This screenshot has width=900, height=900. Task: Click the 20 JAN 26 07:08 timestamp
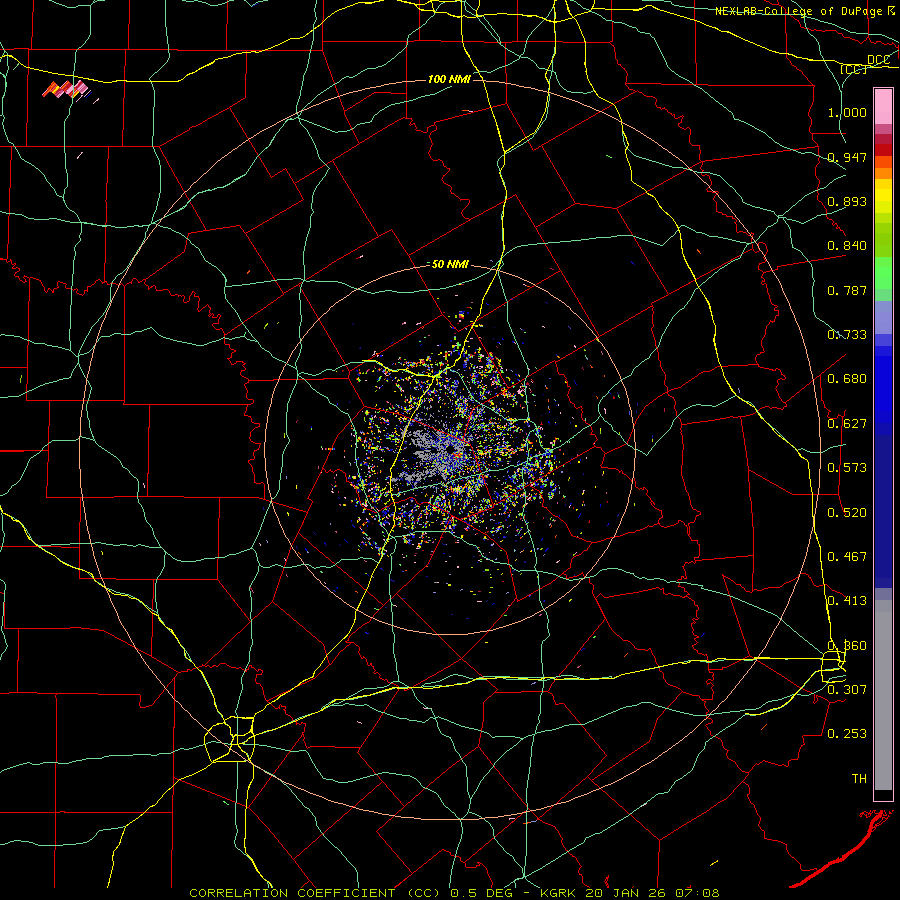[x=653, y=893]
